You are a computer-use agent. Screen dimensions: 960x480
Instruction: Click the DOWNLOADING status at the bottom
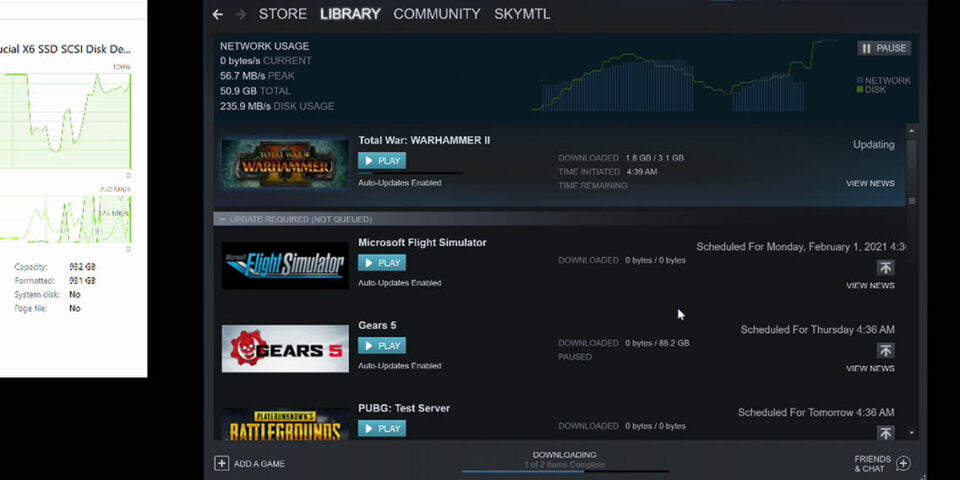point(564,455)
